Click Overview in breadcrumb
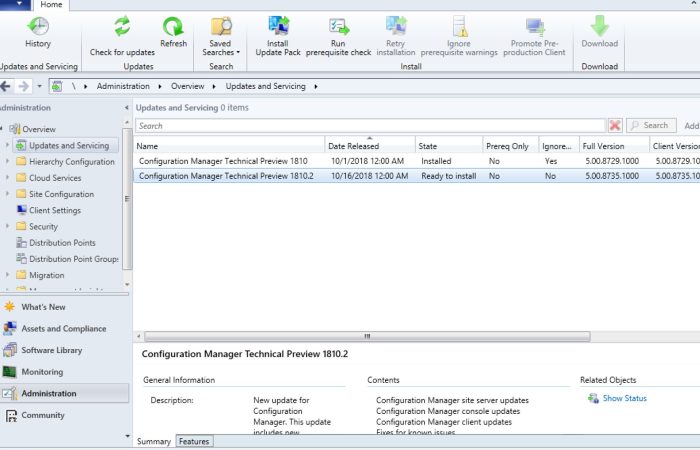 [188, 86]
